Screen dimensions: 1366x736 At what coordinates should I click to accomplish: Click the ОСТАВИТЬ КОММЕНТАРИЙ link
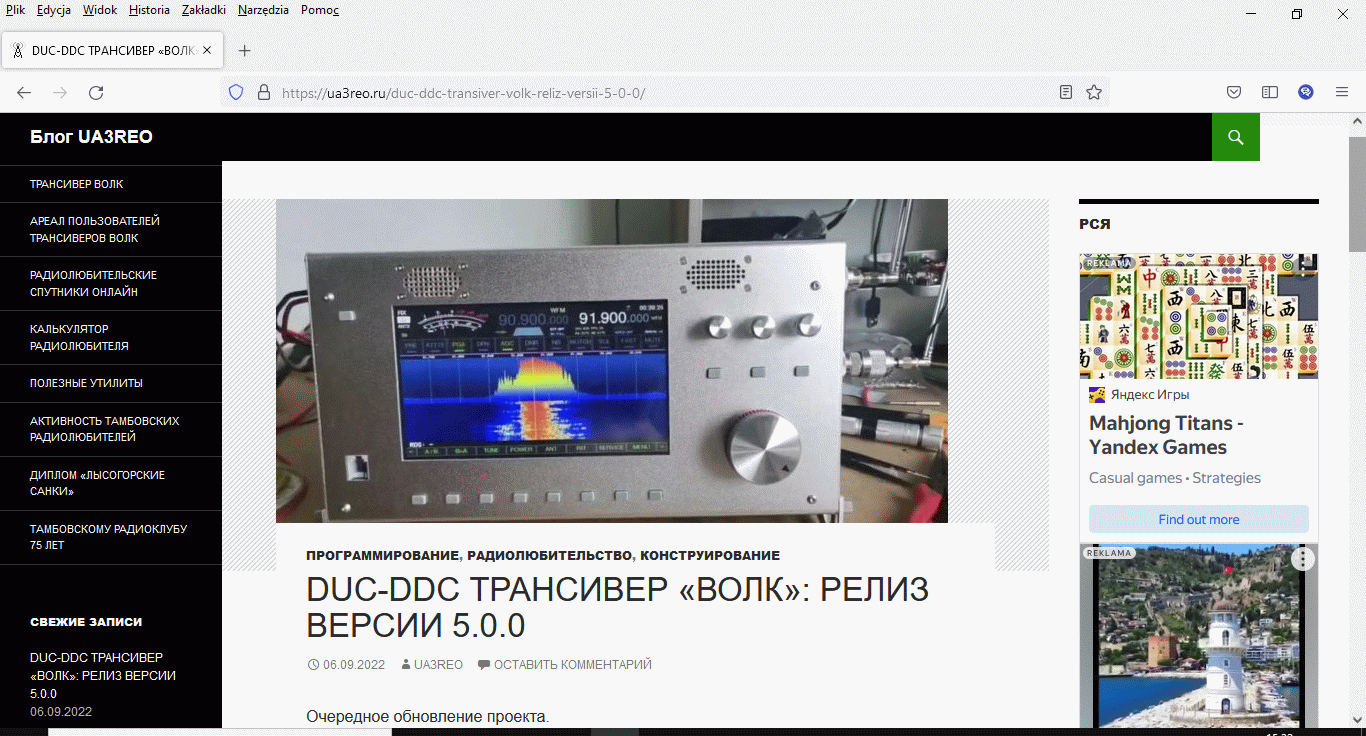click(572, 664)
